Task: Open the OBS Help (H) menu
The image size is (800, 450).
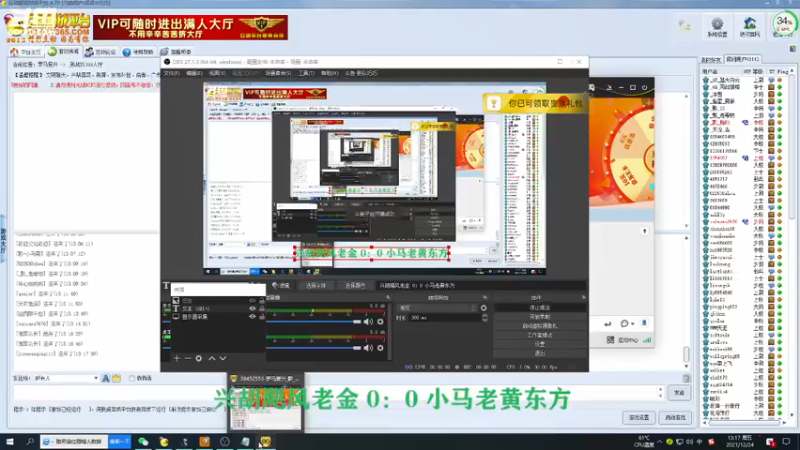Action: (x=330, y=73)
